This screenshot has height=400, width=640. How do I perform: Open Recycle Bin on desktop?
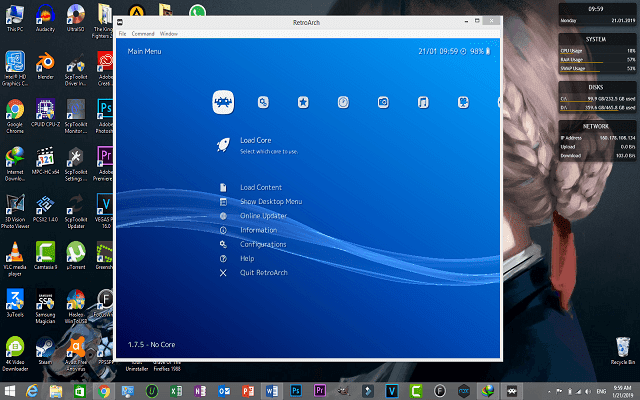(x=621, y=349)
